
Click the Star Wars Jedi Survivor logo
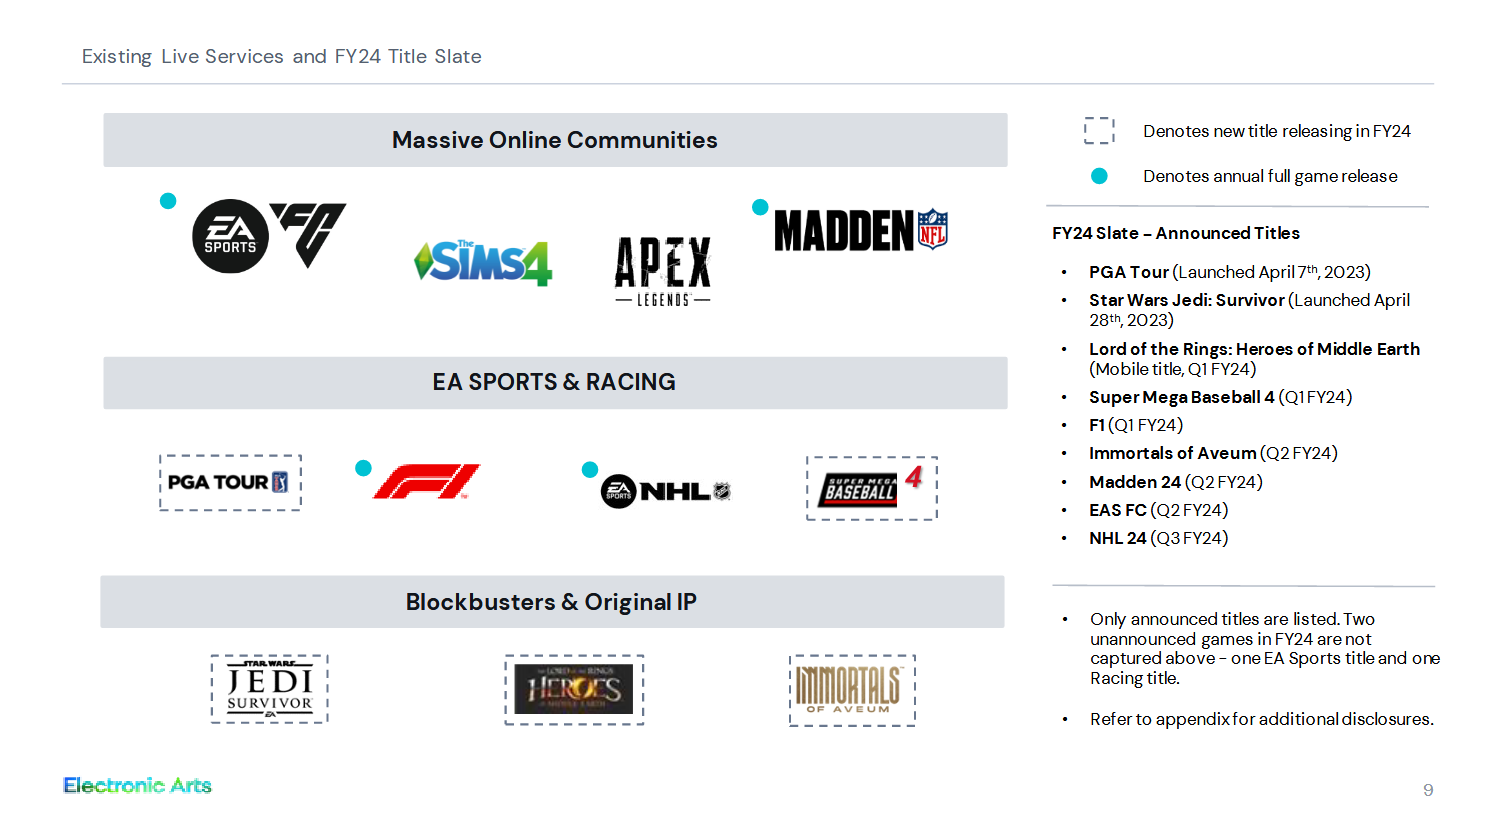269,689
